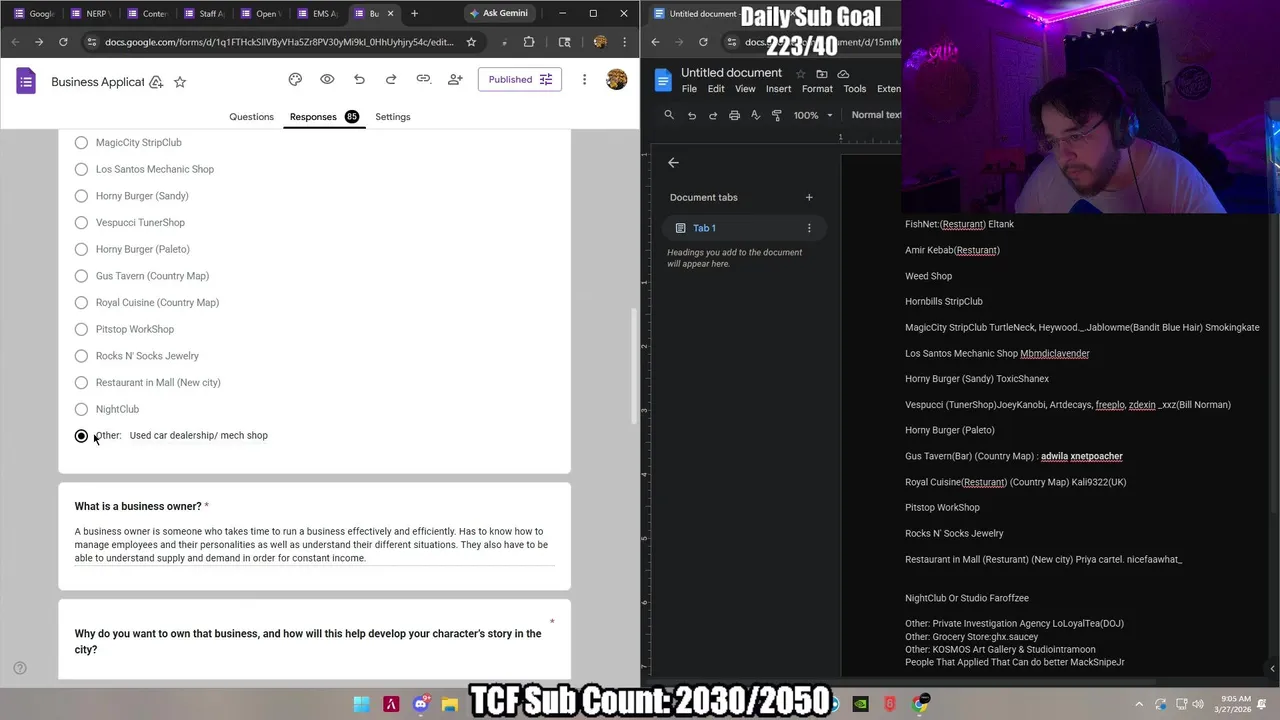Open add collaborators icon in Forms
1280x720 pixels.
[455, 79]
